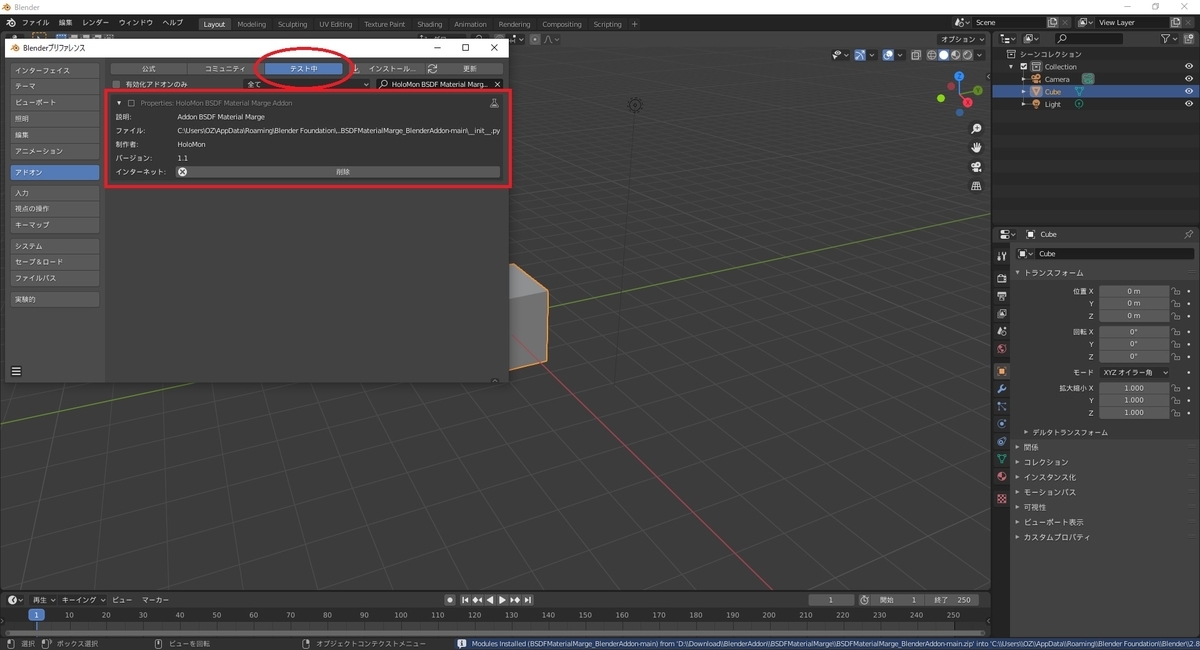1200x650 pixels.
Task: Click the Z axis on navigation gizmo
Action: (960, 76)
